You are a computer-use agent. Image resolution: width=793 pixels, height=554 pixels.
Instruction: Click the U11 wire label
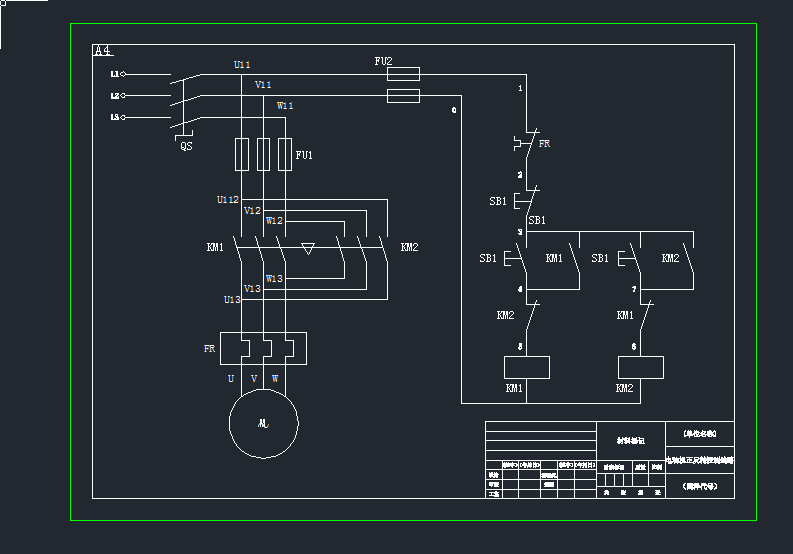click(242, 65)
